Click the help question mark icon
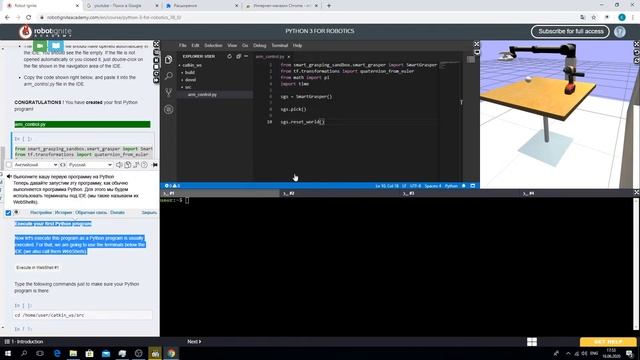Viewport: 640px width, 360px height. tap(620, 31)
